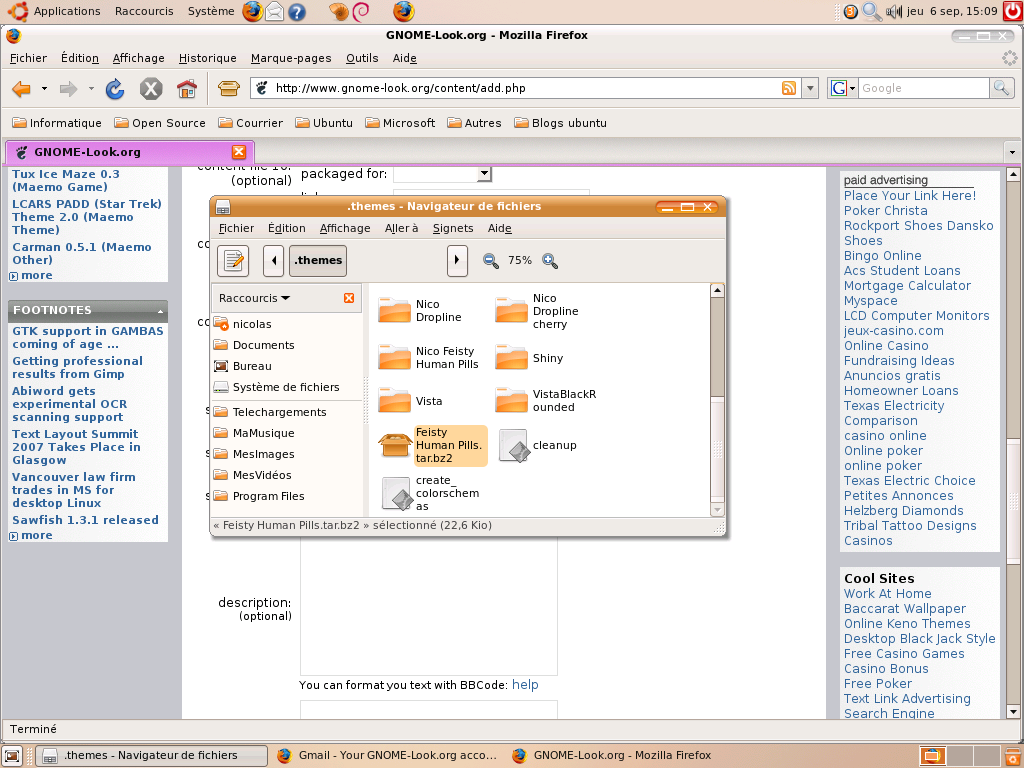
Task: Click RSS feed icon in URL bar
Action: click(x=789, y=88)
